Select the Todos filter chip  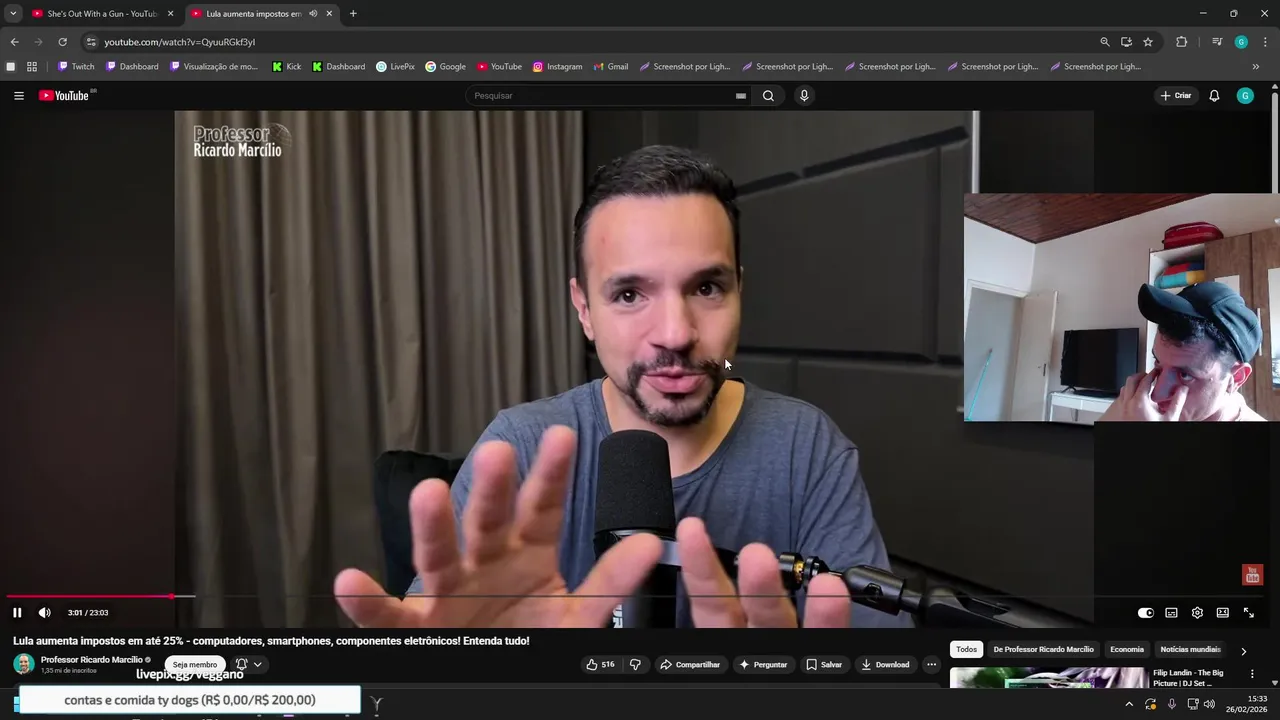tap(966, 650)
